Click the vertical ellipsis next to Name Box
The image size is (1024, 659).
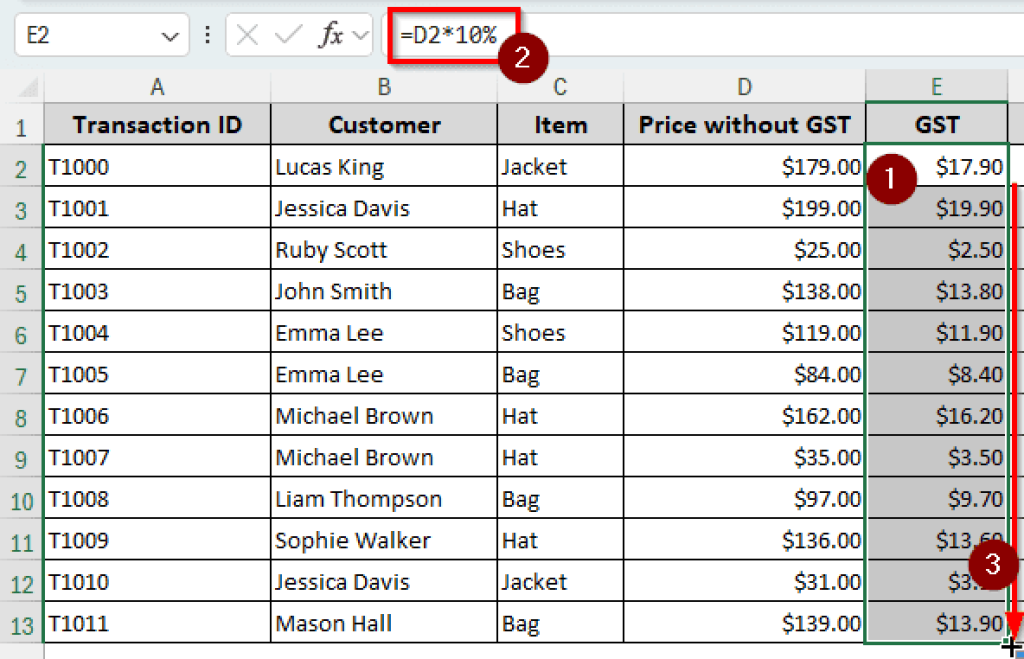coord(207,34)
